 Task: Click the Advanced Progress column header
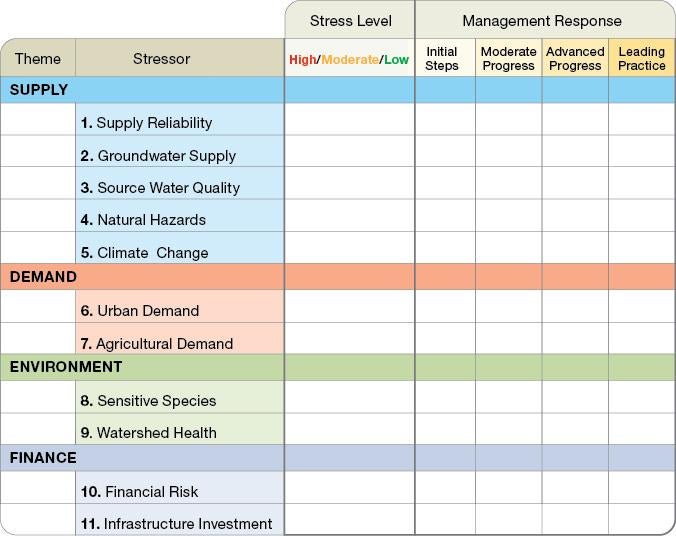tap(575, 59)
